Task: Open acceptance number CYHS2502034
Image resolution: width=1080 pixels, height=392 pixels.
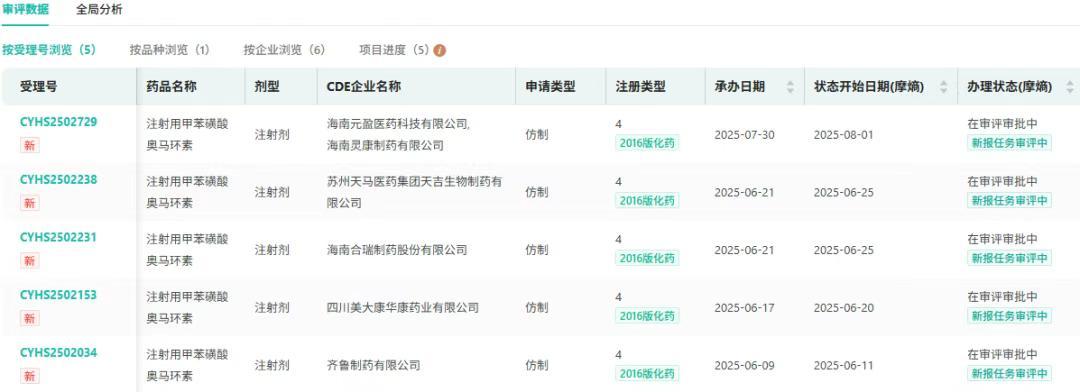Action: 59,353
